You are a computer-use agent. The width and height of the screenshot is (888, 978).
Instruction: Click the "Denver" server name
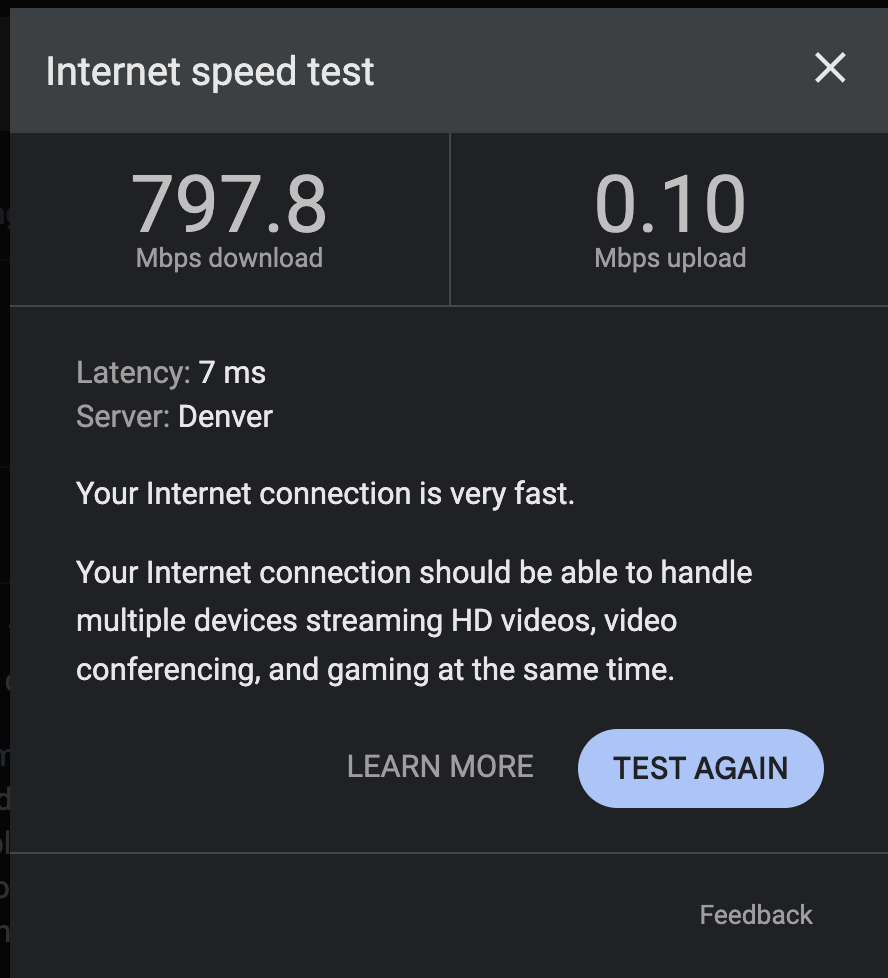(225, 416)
